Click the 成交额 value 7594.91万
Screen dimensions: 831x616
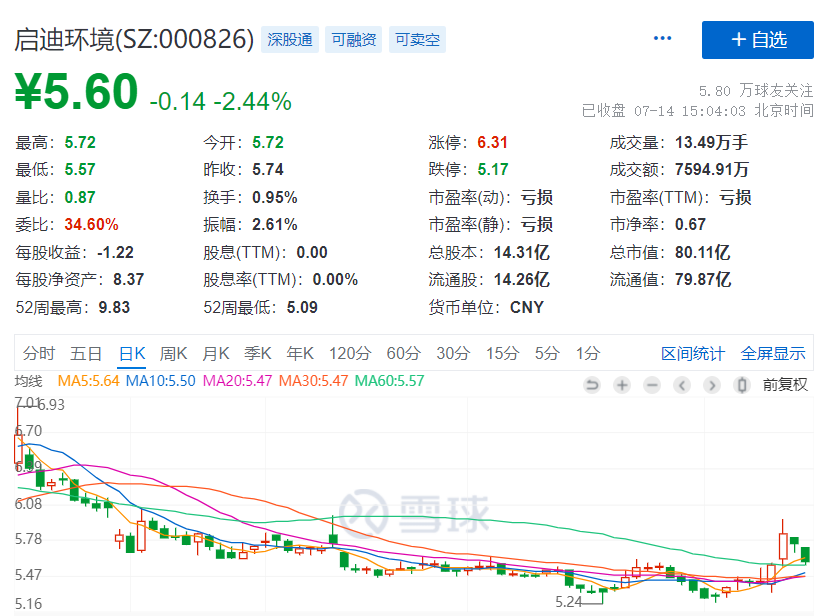point(712,170)
